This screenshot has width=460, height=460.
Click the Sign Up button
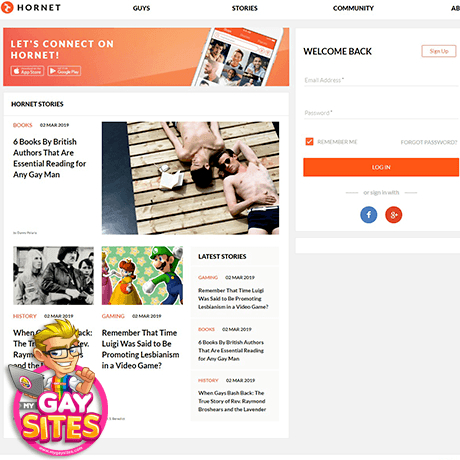[439, 51]
